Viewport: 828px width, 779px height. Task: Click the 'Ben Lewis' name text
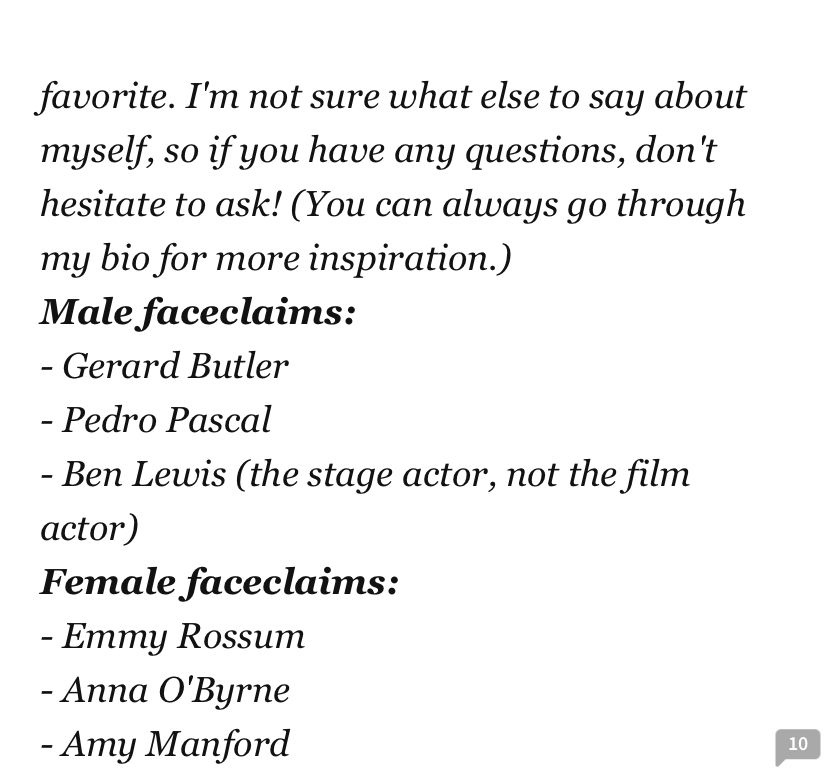pyautogui.click(x=144, y=474)
